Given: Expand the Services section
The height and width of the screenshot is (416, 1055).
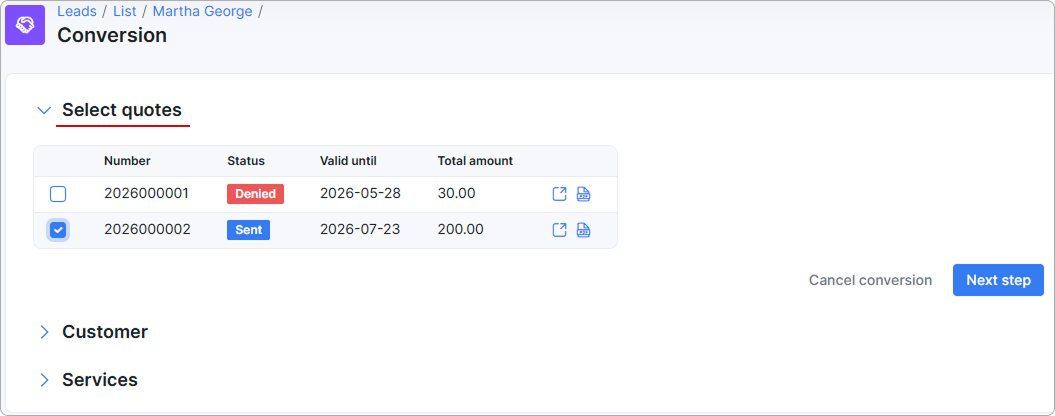Looking at the screenshot, I should click(x=44, y=380).
